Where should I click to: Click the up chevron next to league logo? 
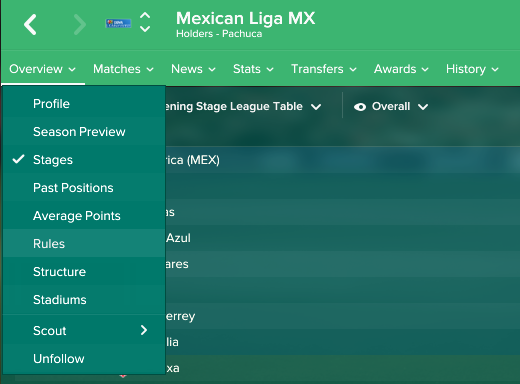[x=145, y=16]
